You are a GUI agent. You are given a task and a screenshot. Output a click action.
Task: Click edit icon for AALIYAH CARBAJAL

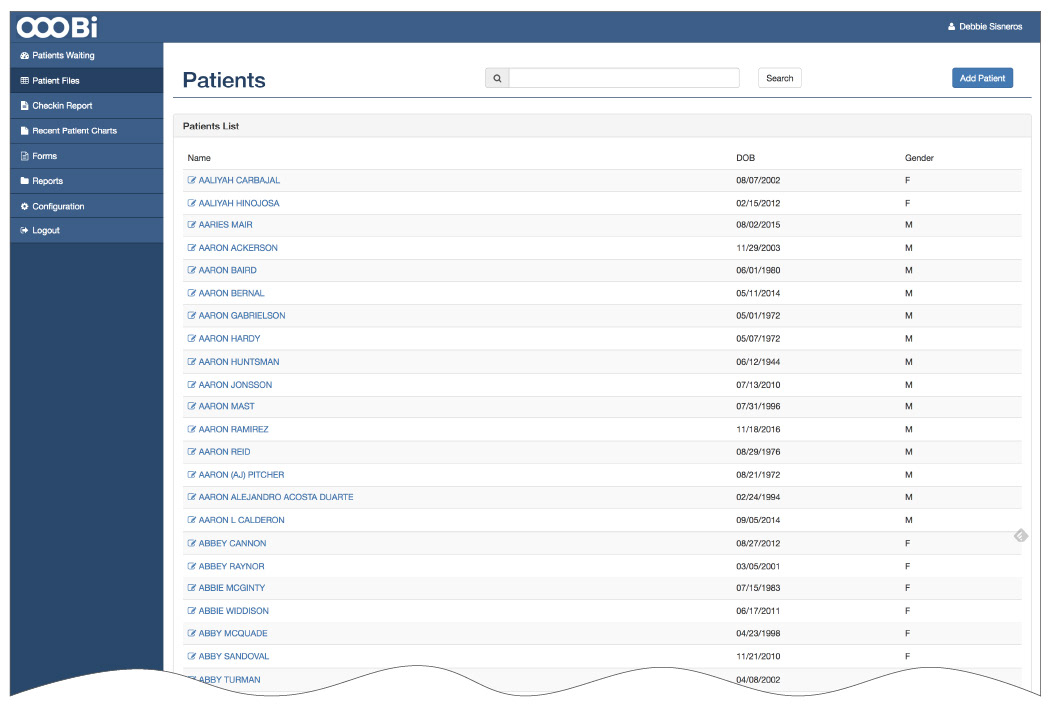click(x=192, y=180)
